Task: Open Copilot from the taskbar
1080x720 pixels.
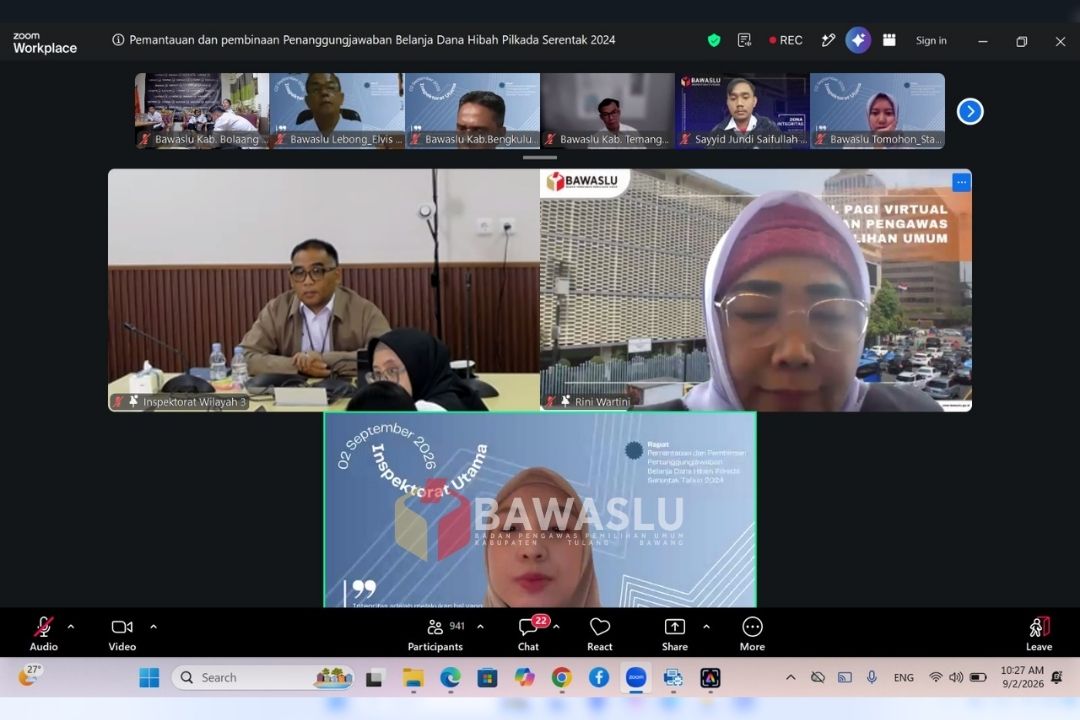Action: [524, 678]
